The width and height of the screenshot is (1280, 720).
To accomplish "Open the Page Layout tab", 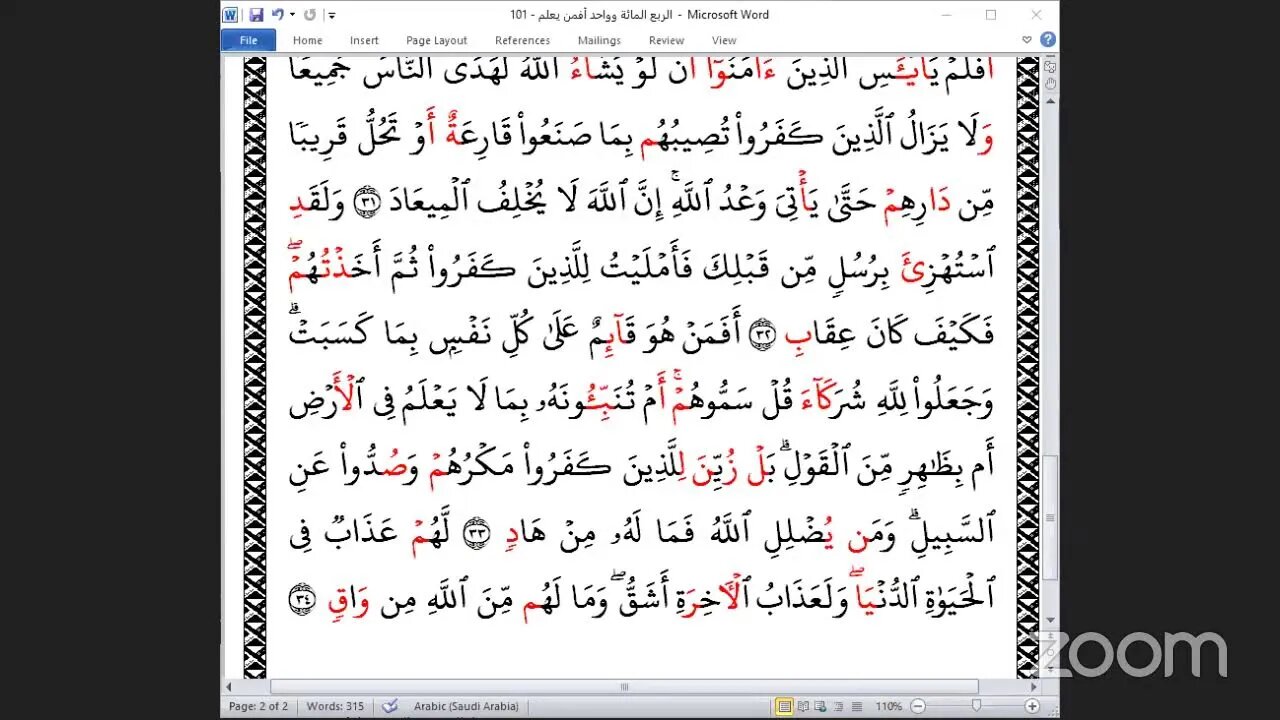I will point(436,40).
